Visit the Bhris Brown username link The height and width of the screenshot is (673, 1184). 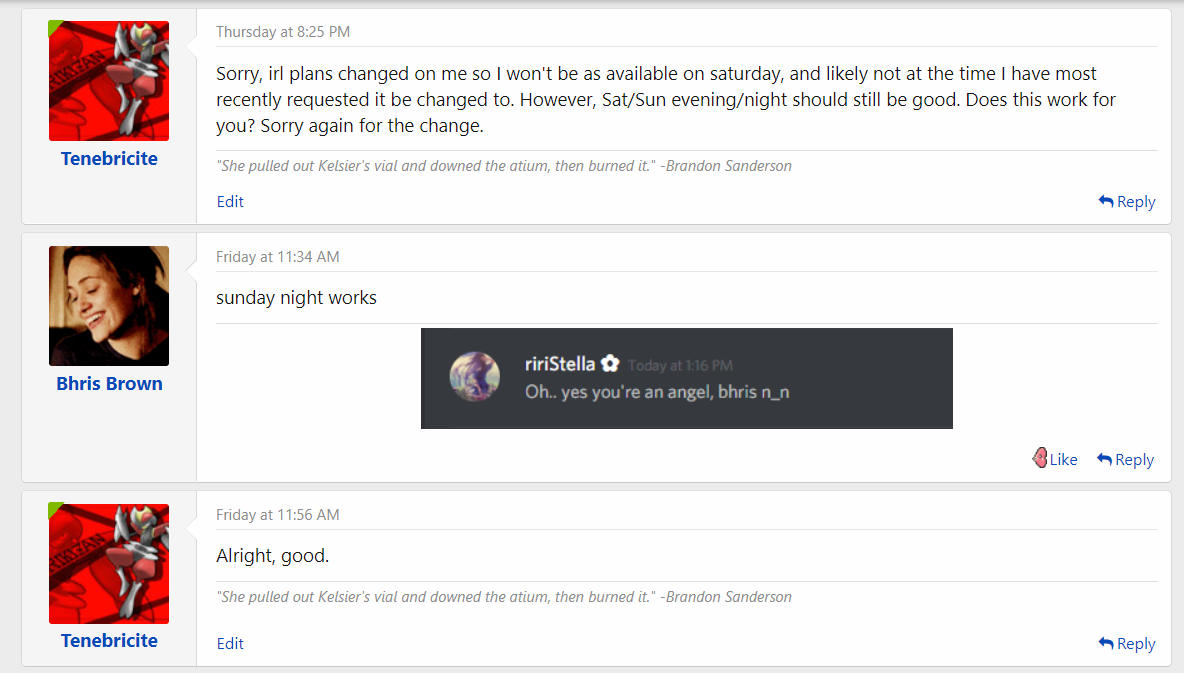109,384
